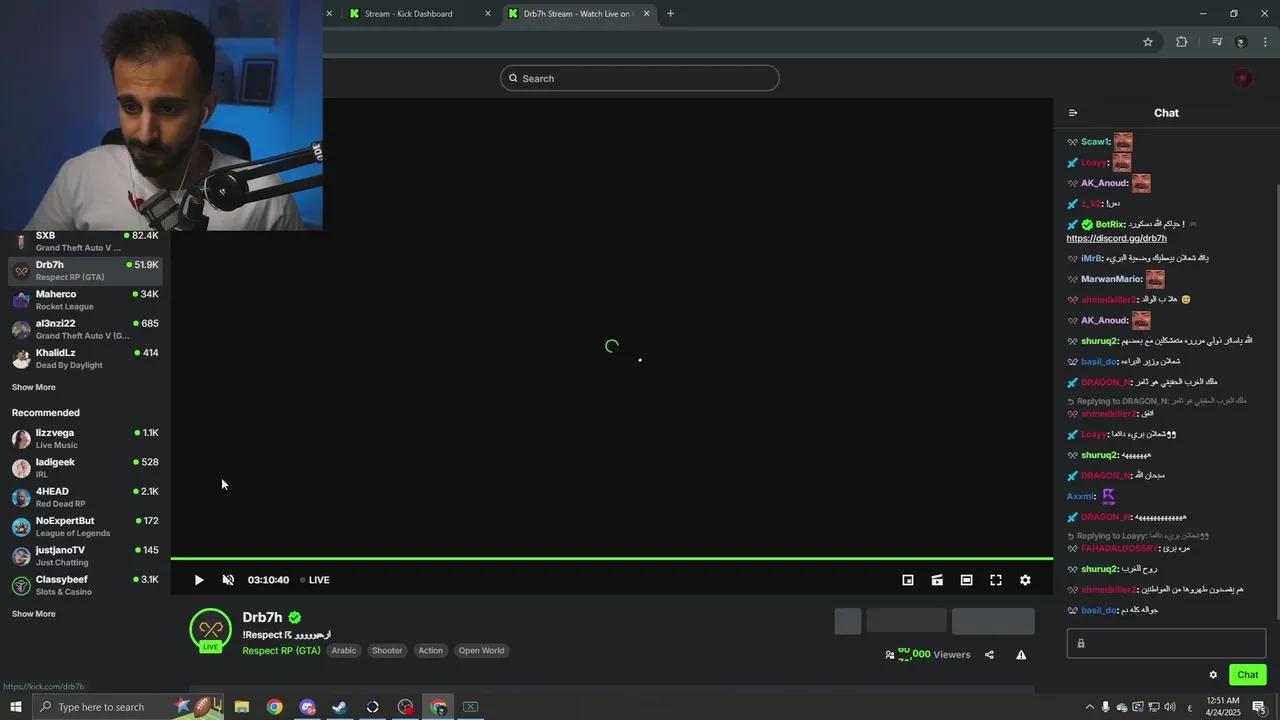Open picture-in-picture mini player
Screen dimensions: 1280x720
908,580
